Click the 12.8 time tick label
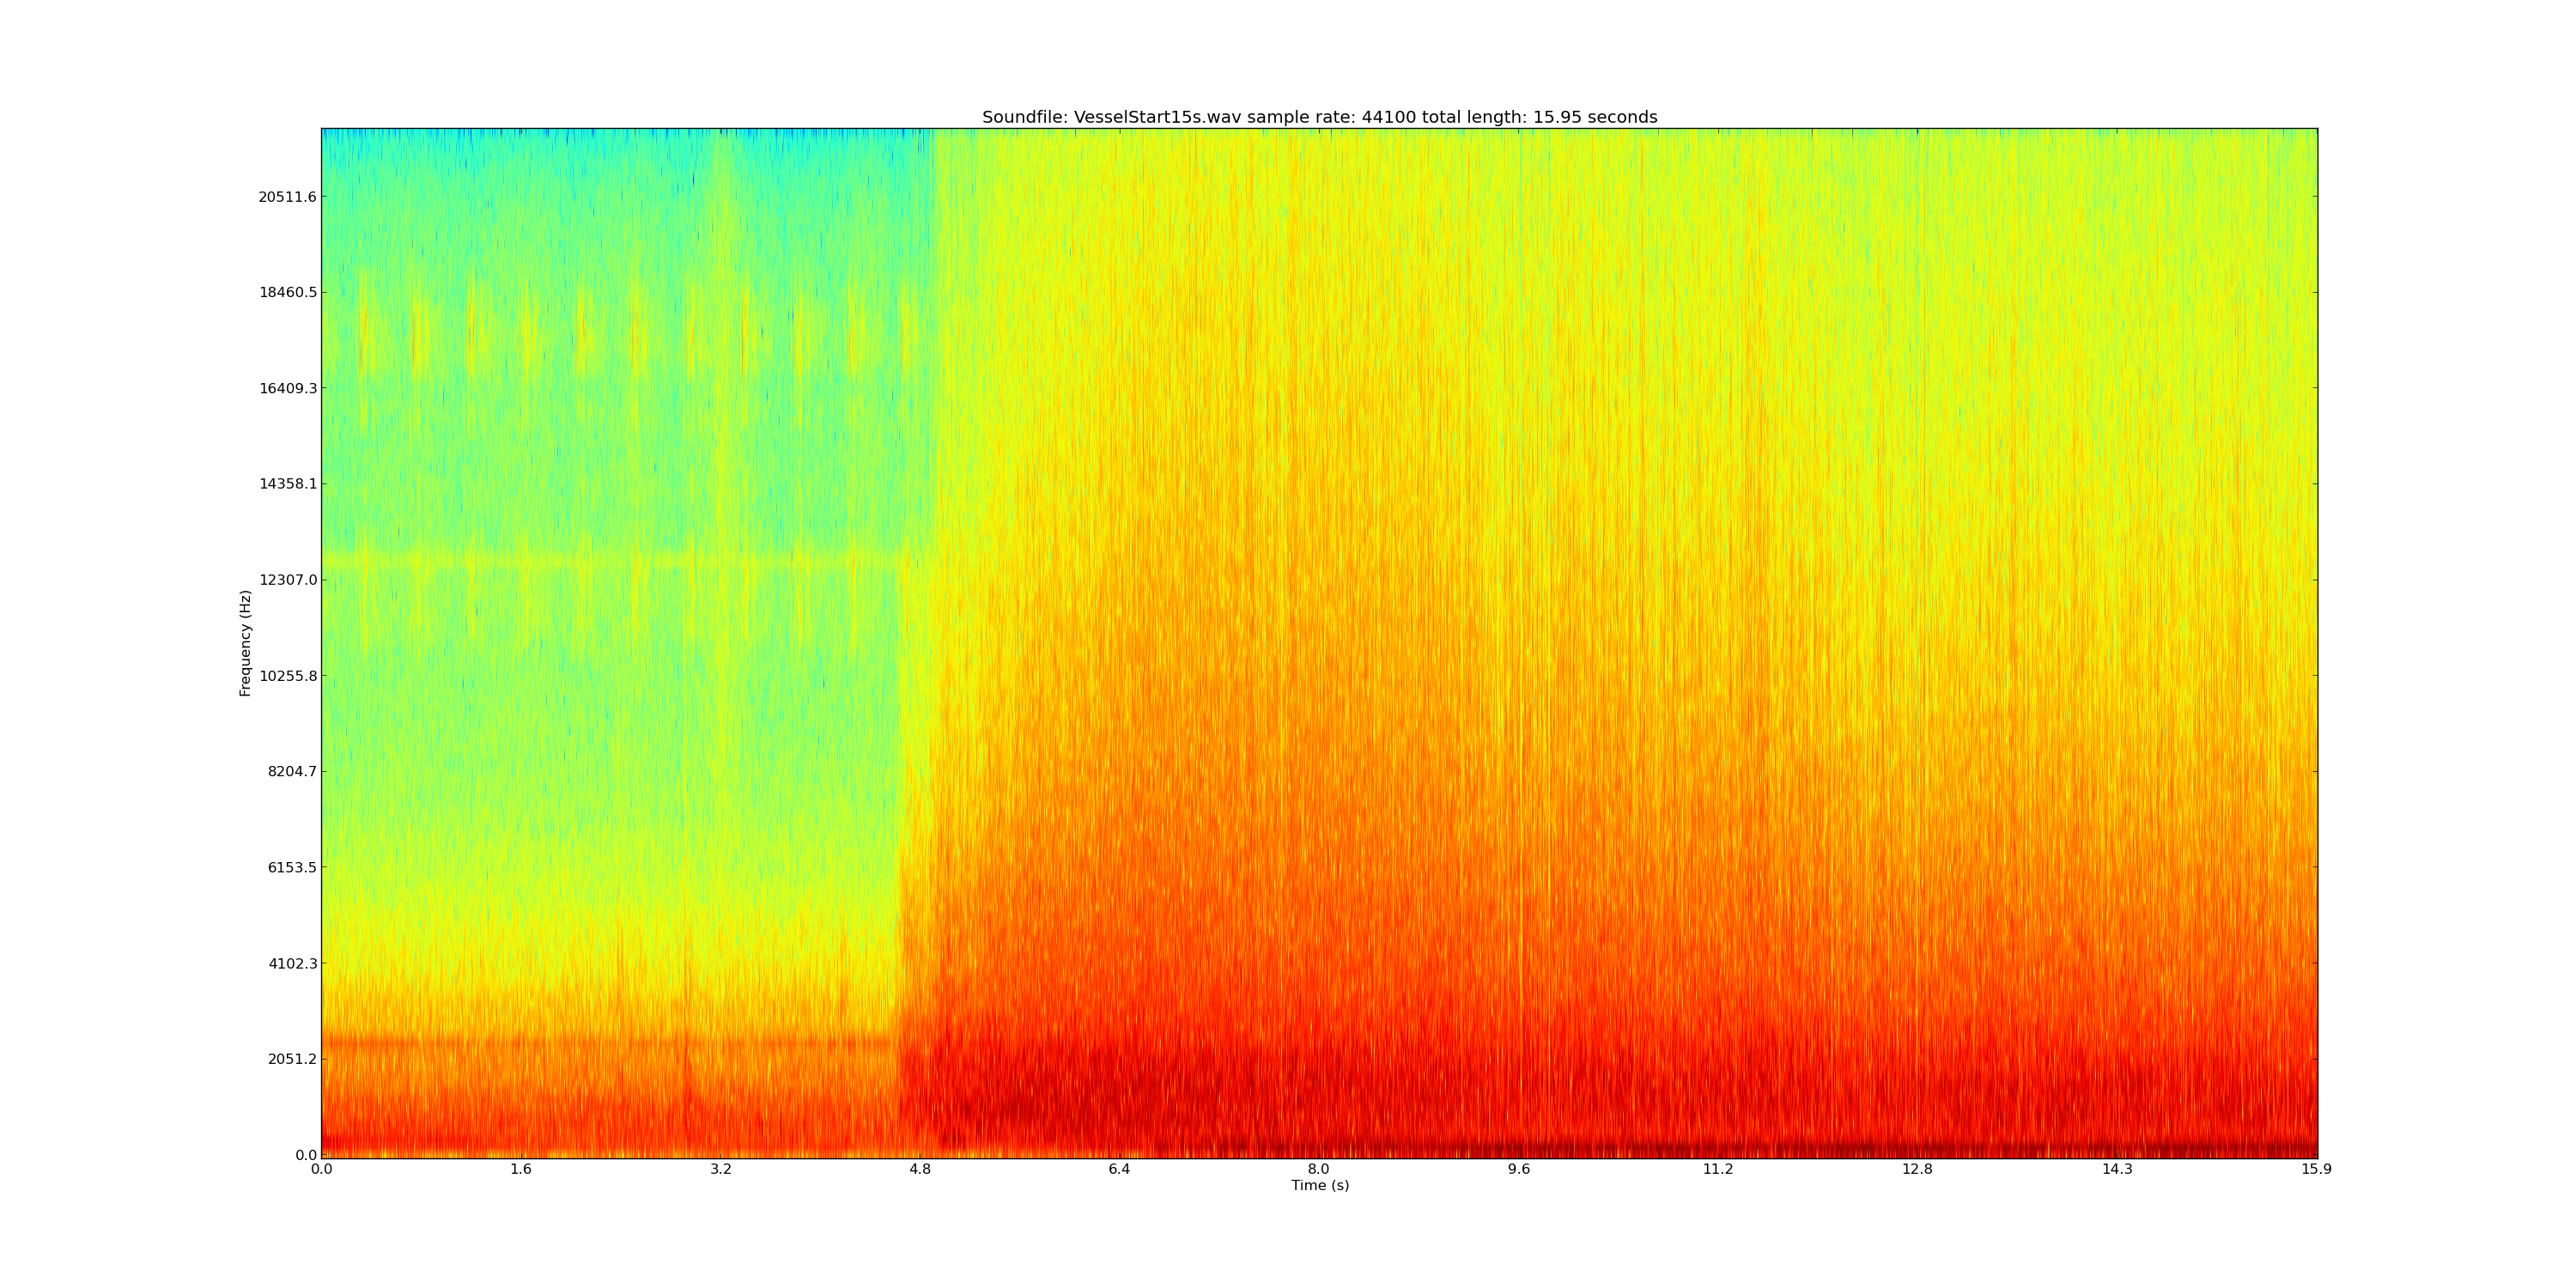This screenshot has height=1288, width=2576. (x=1917, y=1169)
